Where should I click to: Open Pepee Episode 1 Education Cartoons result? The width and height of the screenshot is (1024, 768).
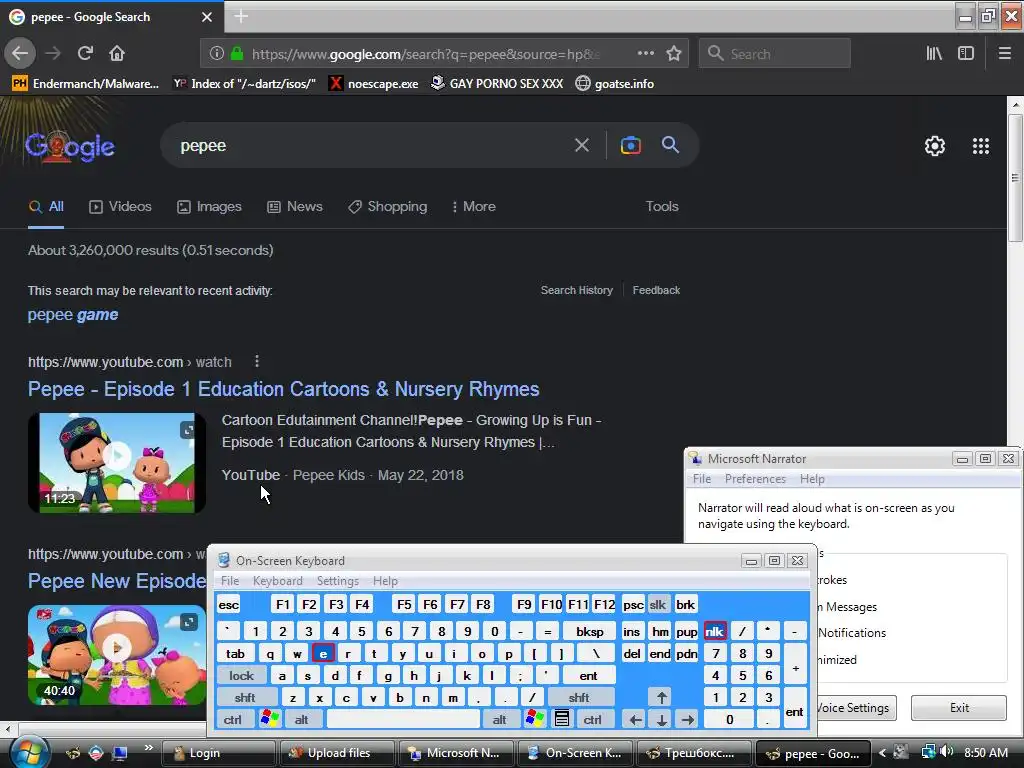(x=283, y=389)
